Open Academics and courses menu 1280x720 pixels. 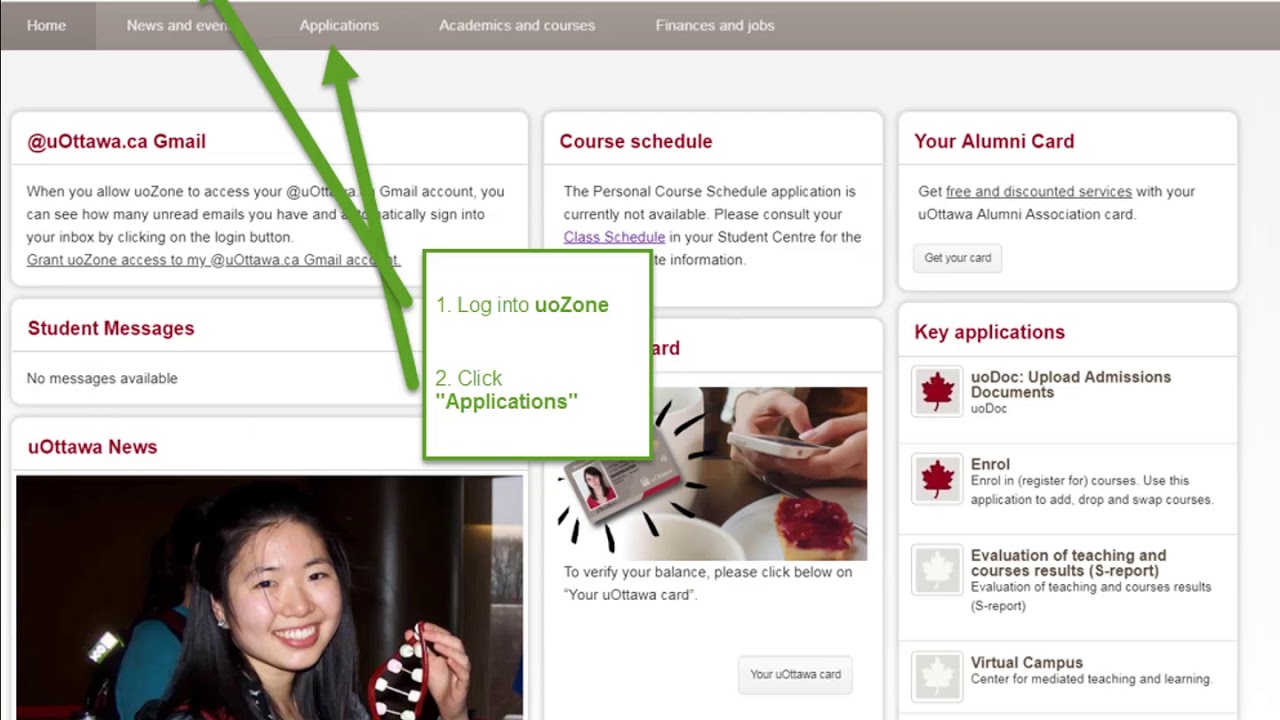pos(517,25)
